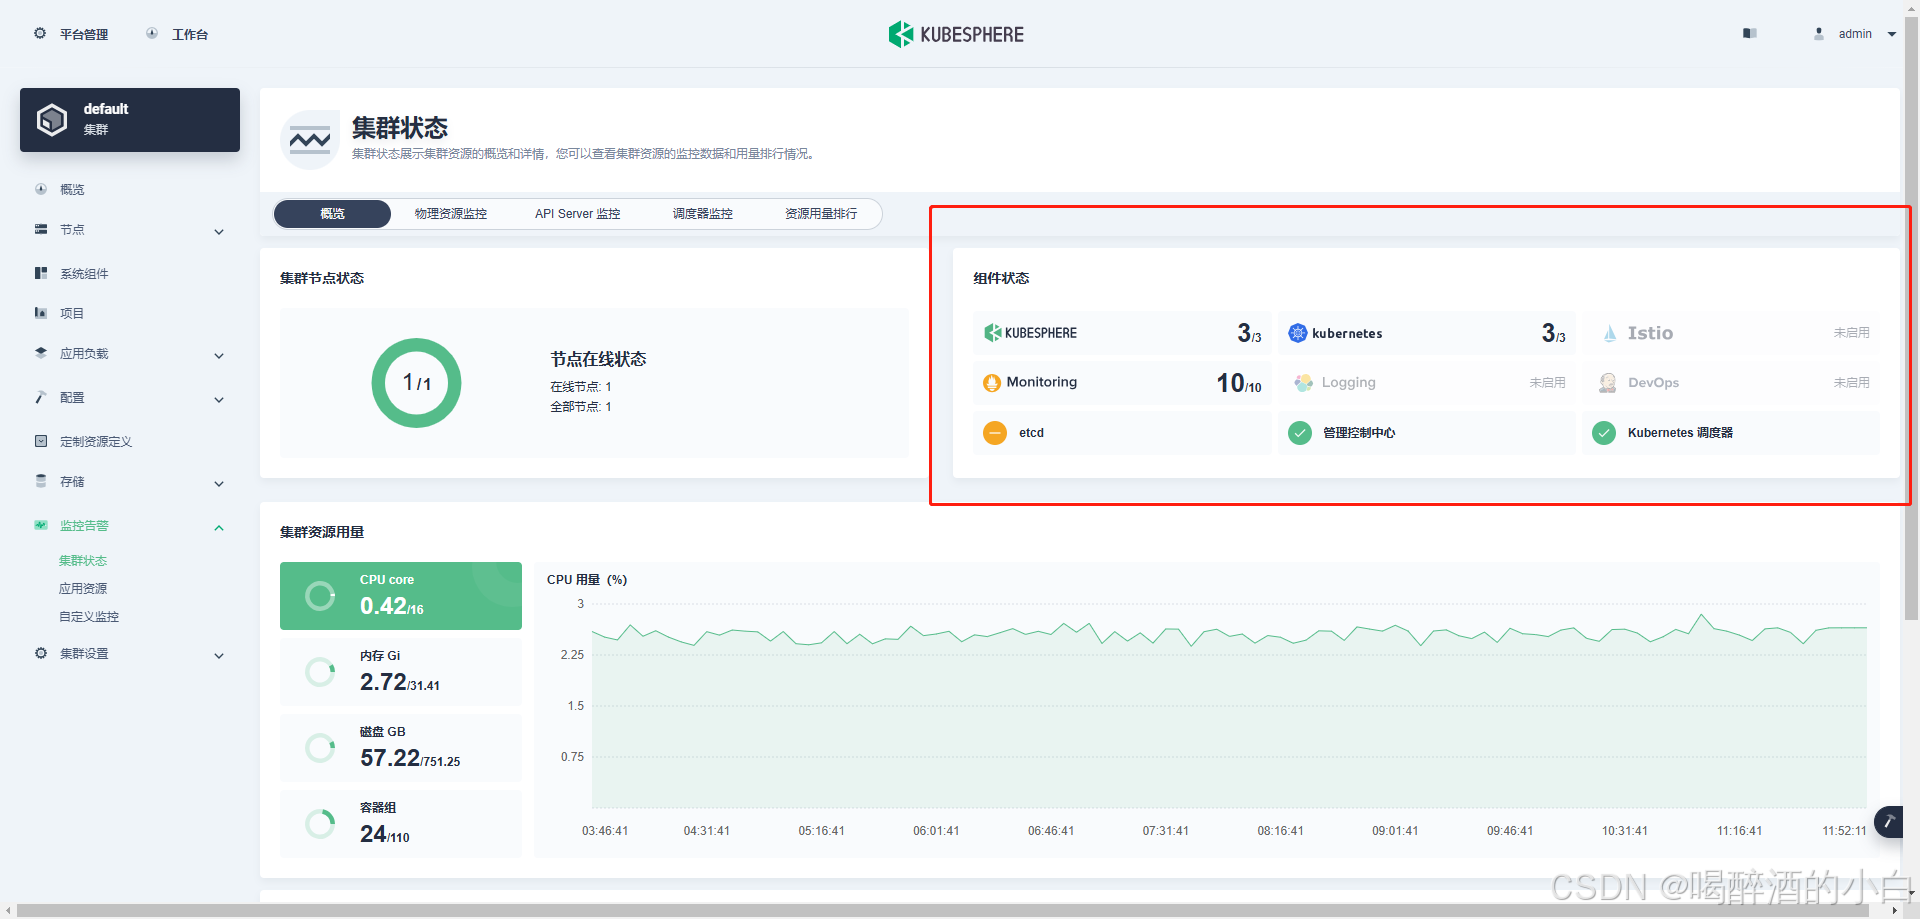Click the 监控告警 monitor icon

[x=41, y=525]
